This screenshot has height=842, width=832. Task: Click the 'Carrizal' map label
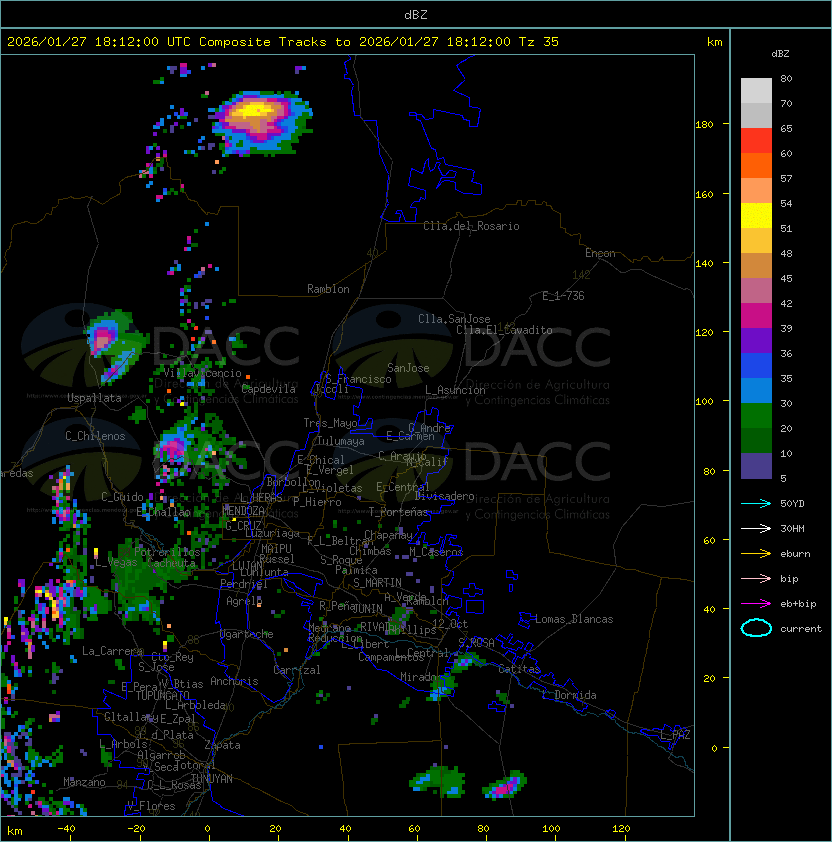[296, 670]
